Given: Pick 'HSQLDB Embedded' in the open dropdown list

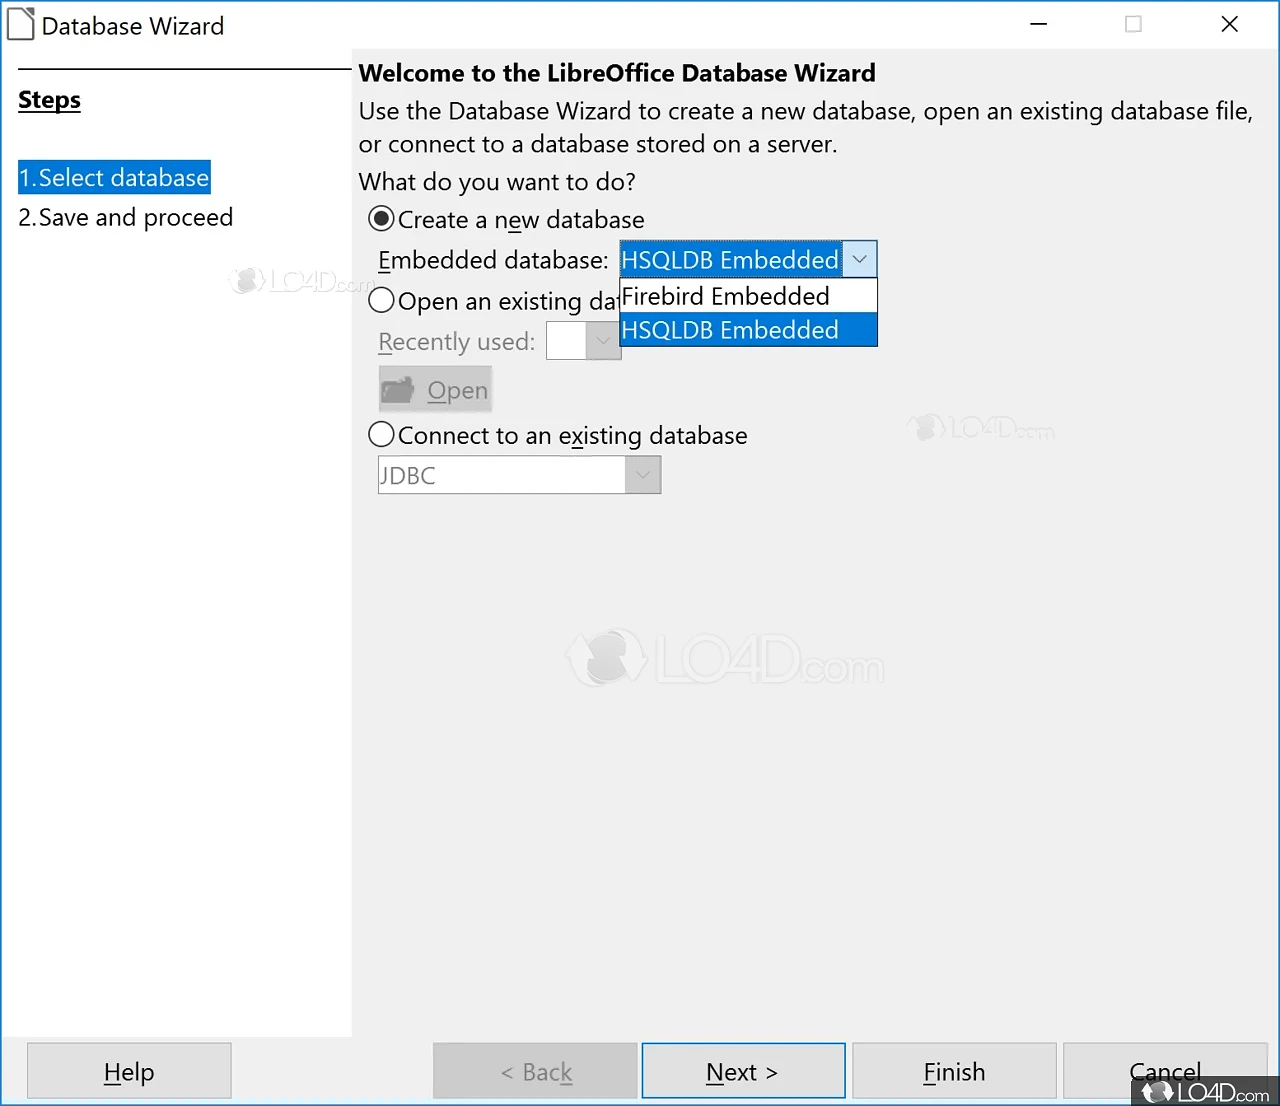Looking at the screenshot, I should pos(748,330).
